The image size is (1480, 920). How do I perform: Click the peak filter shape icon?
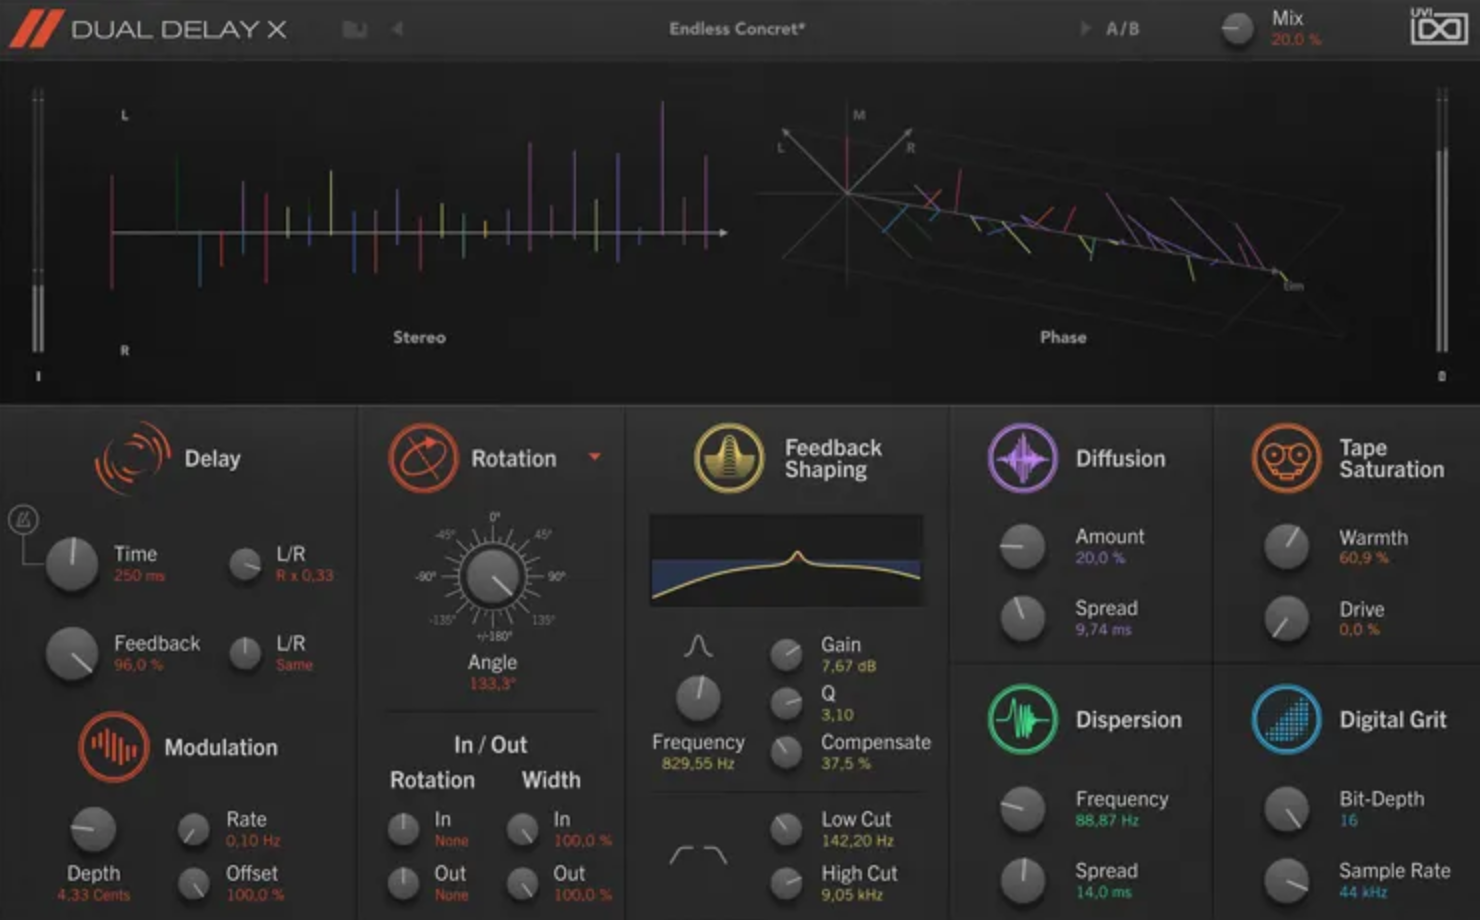point(698,646)
